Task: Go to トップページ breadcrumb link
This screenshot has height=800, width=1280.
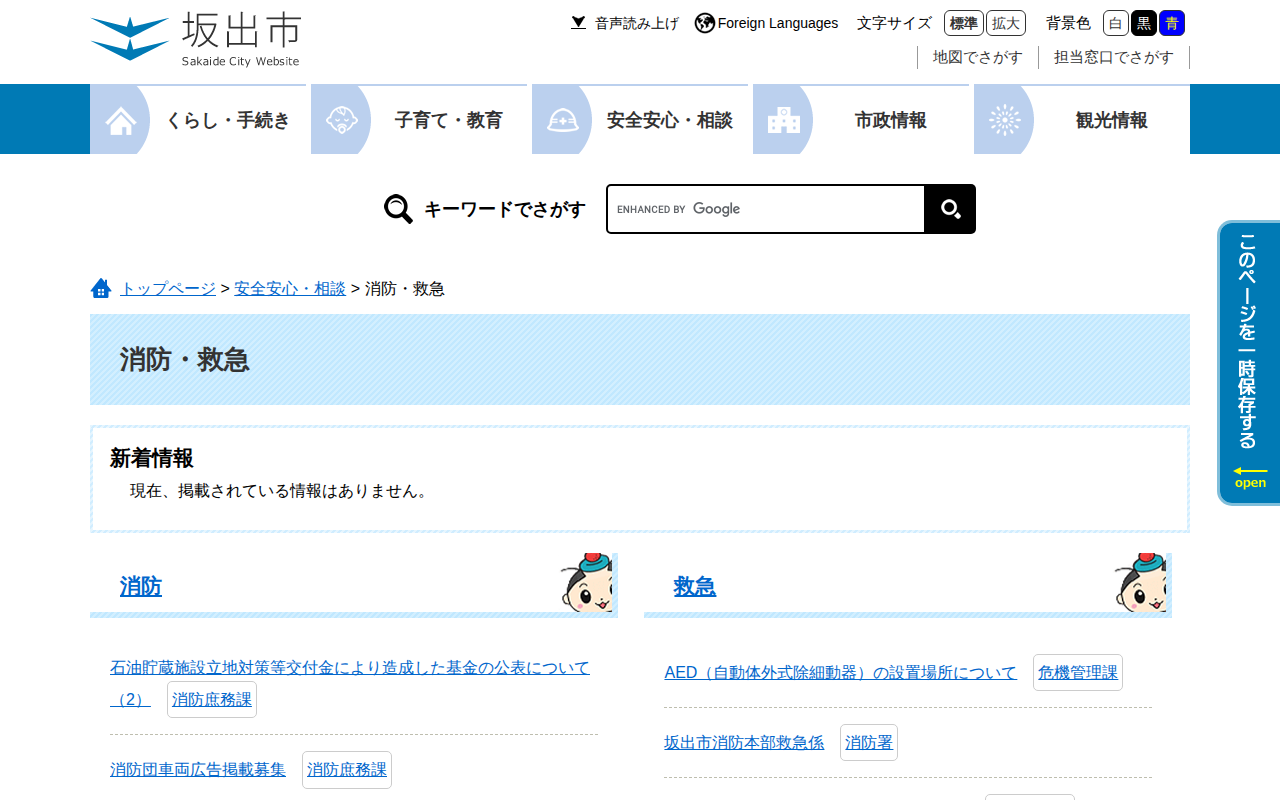Action: tap(168, 288)
